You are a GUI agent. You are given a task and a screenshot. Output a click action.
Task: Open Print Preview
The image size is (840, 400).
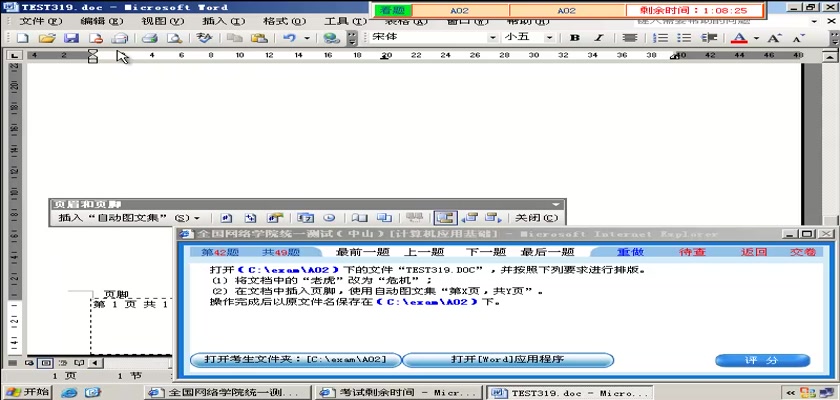[174, 38]
